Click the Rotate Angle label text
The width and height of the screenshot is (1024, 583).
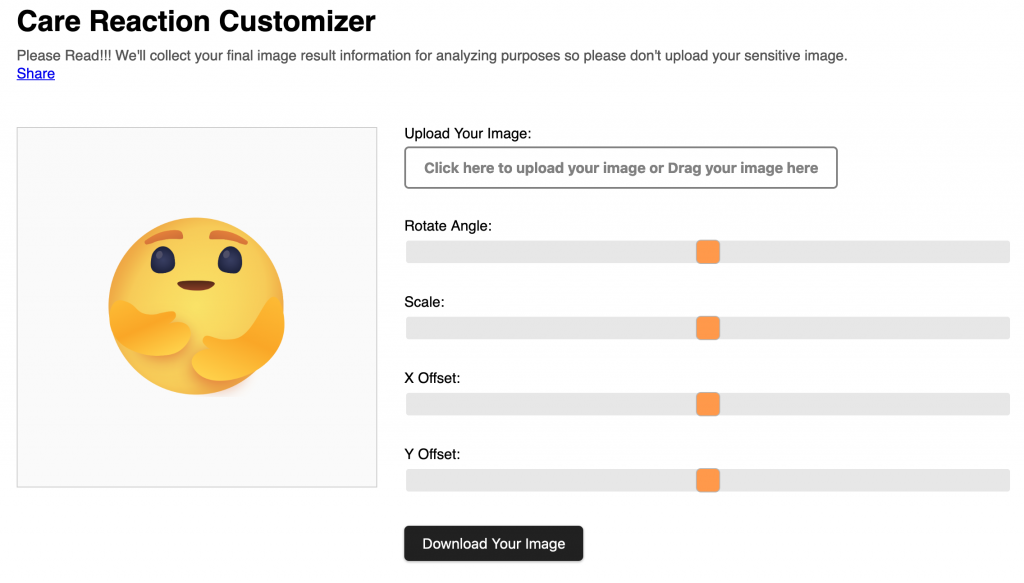click(x=448, y=226)
